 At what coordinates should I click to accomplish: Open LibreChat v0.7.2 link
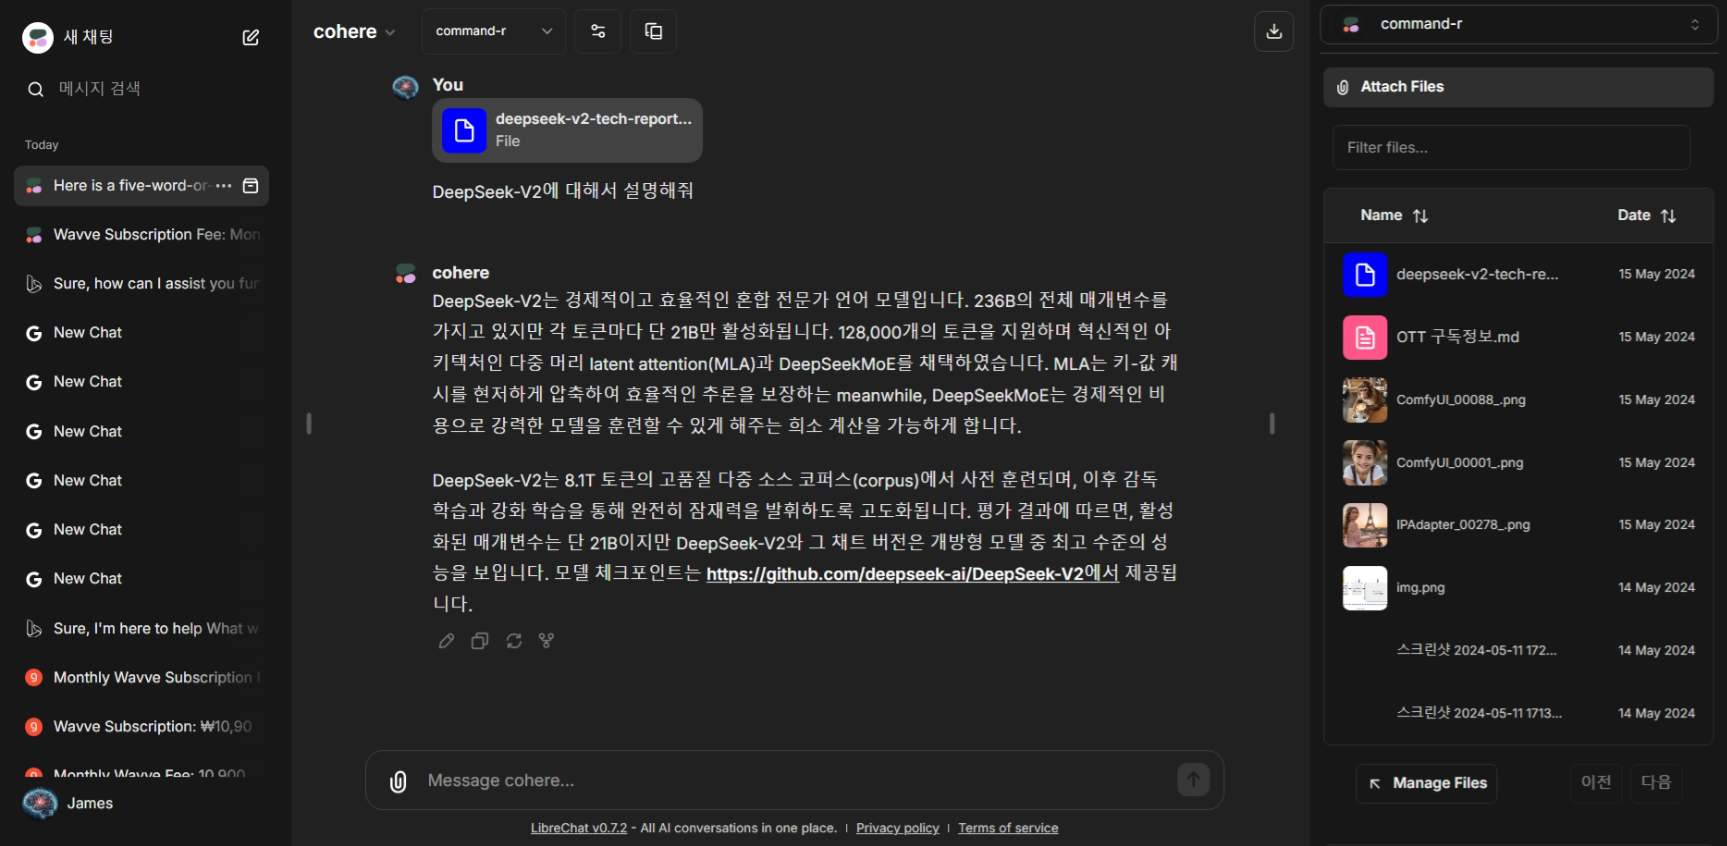[x=579, y=828]
